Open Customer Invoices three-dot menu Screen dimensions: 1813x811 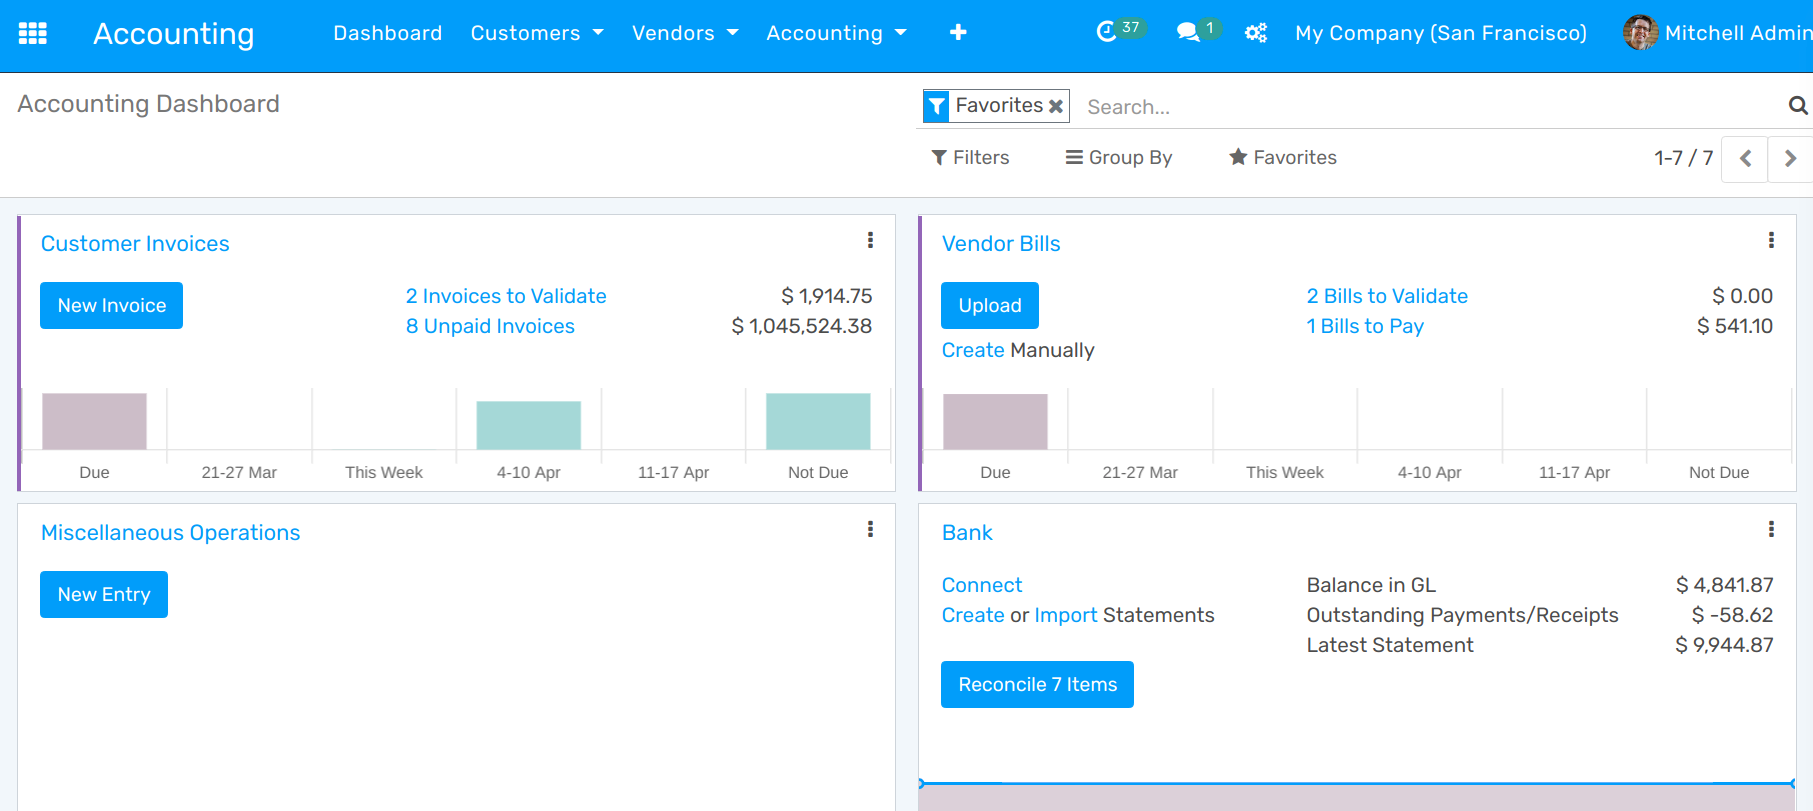tap(870, 240)
